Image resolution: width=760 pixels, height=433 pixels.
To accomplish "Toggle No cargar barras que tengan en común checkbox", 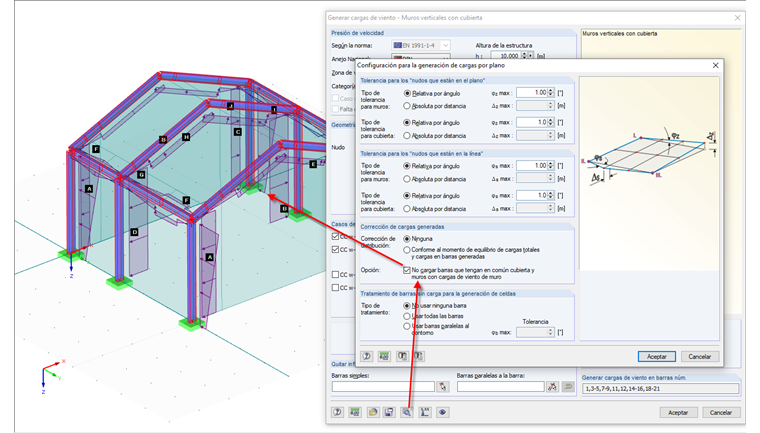I will pyautogui.click(x=407, y=271).
